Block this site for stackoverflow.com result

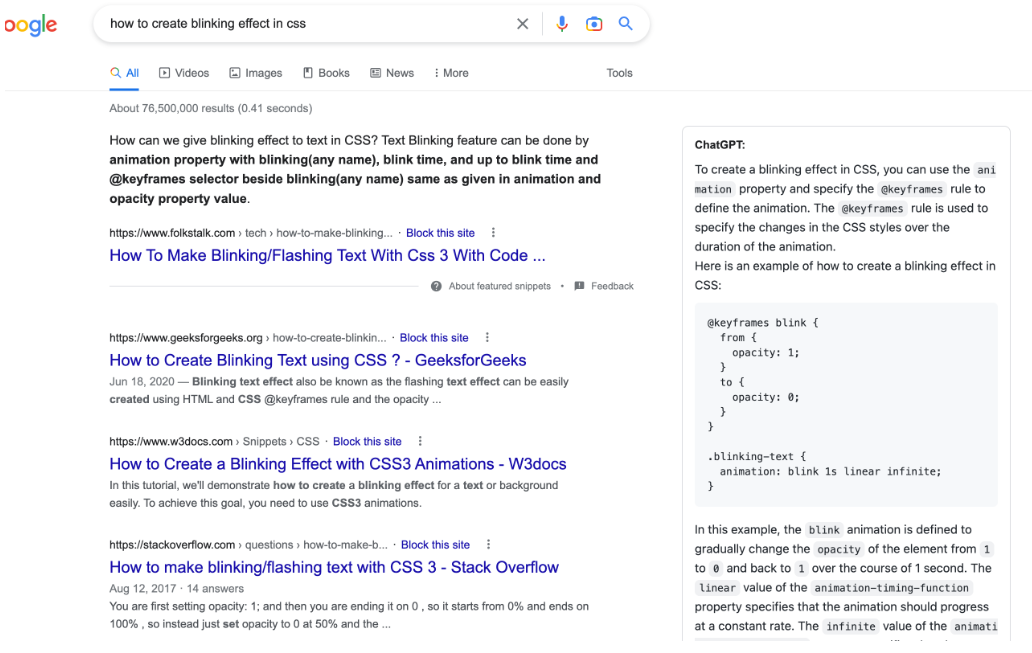pyautogui.click(x=436, y=545)
